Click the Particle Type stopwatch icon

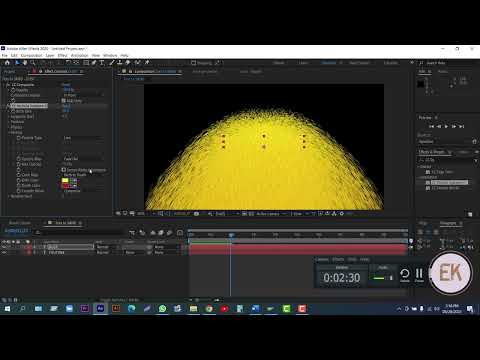(x=19, y=138)
